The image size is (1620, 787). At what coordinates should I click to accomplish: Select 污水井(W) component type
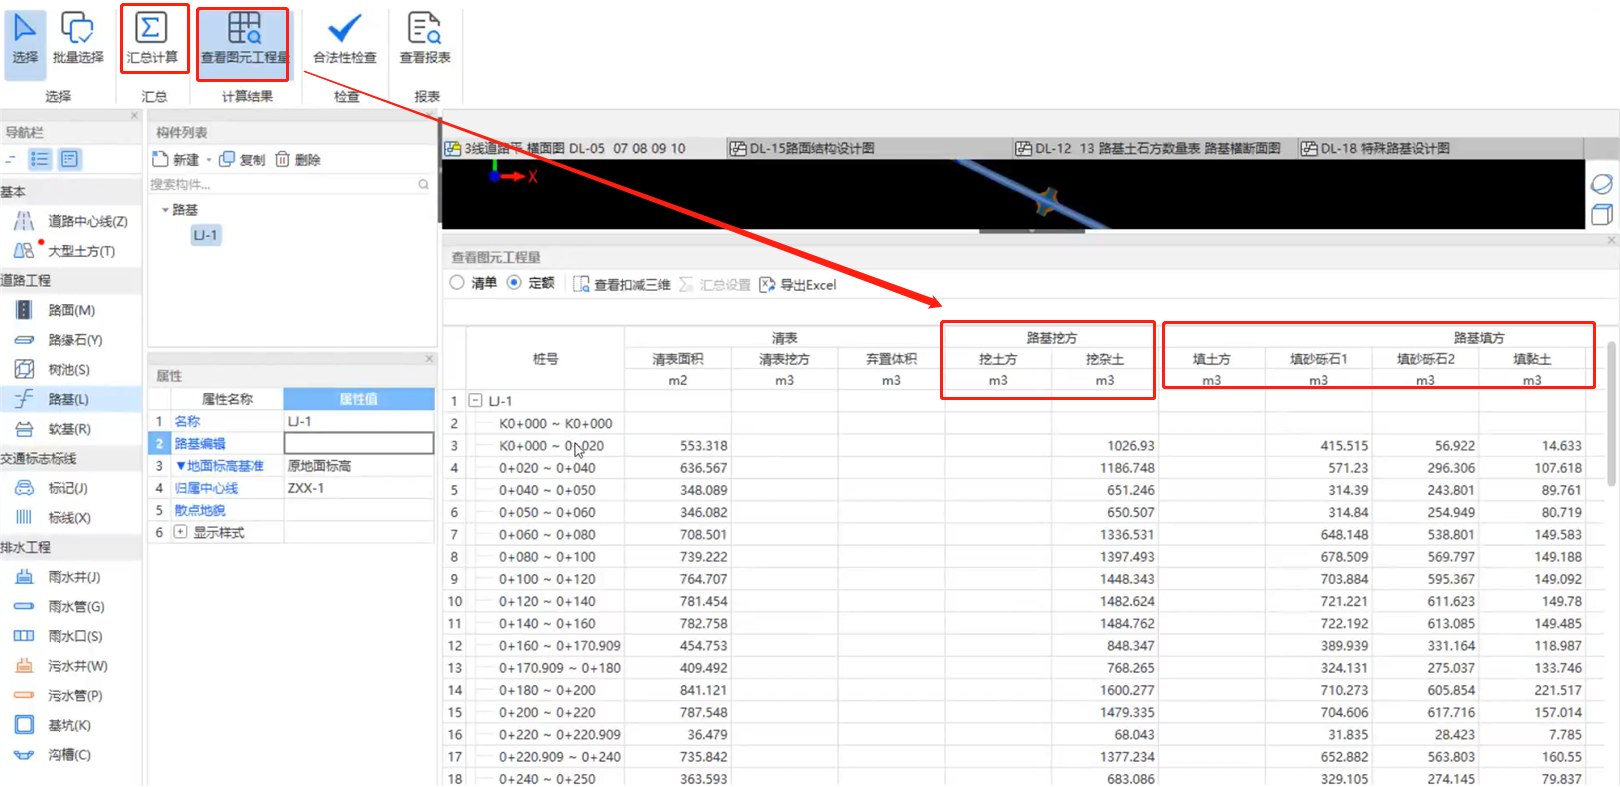61,666
